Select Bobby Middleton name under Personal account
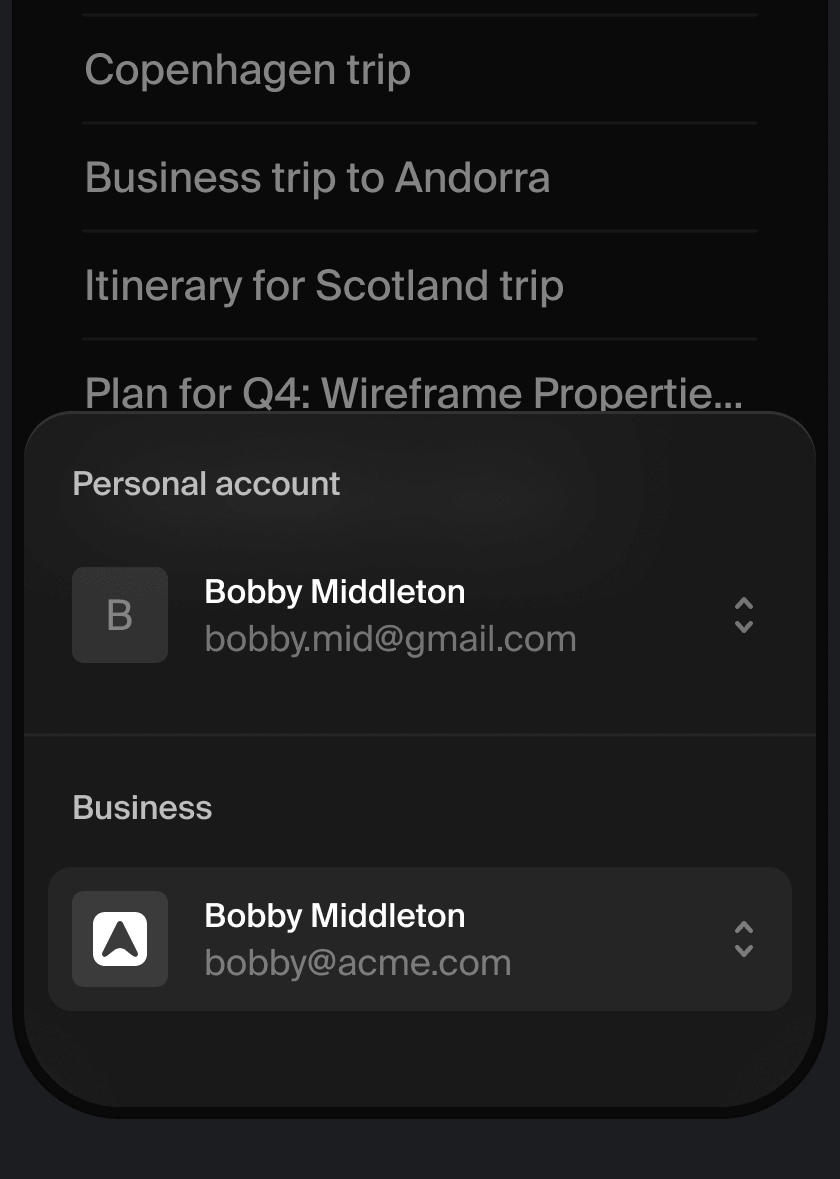Viewport: 840px width, 1179px height. click(x=335, y=592)
